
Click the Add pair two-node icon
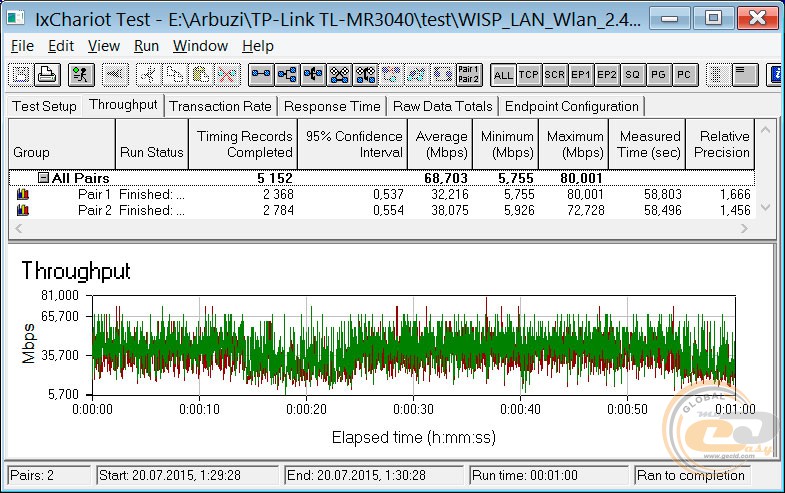point(261,75)
